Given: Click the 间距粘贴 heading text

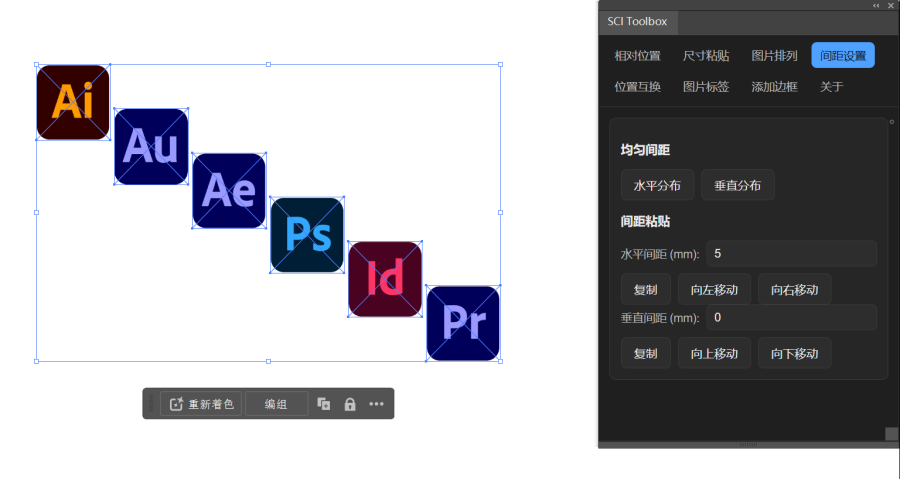Looking at the screenshot, I should coord(645,221).
